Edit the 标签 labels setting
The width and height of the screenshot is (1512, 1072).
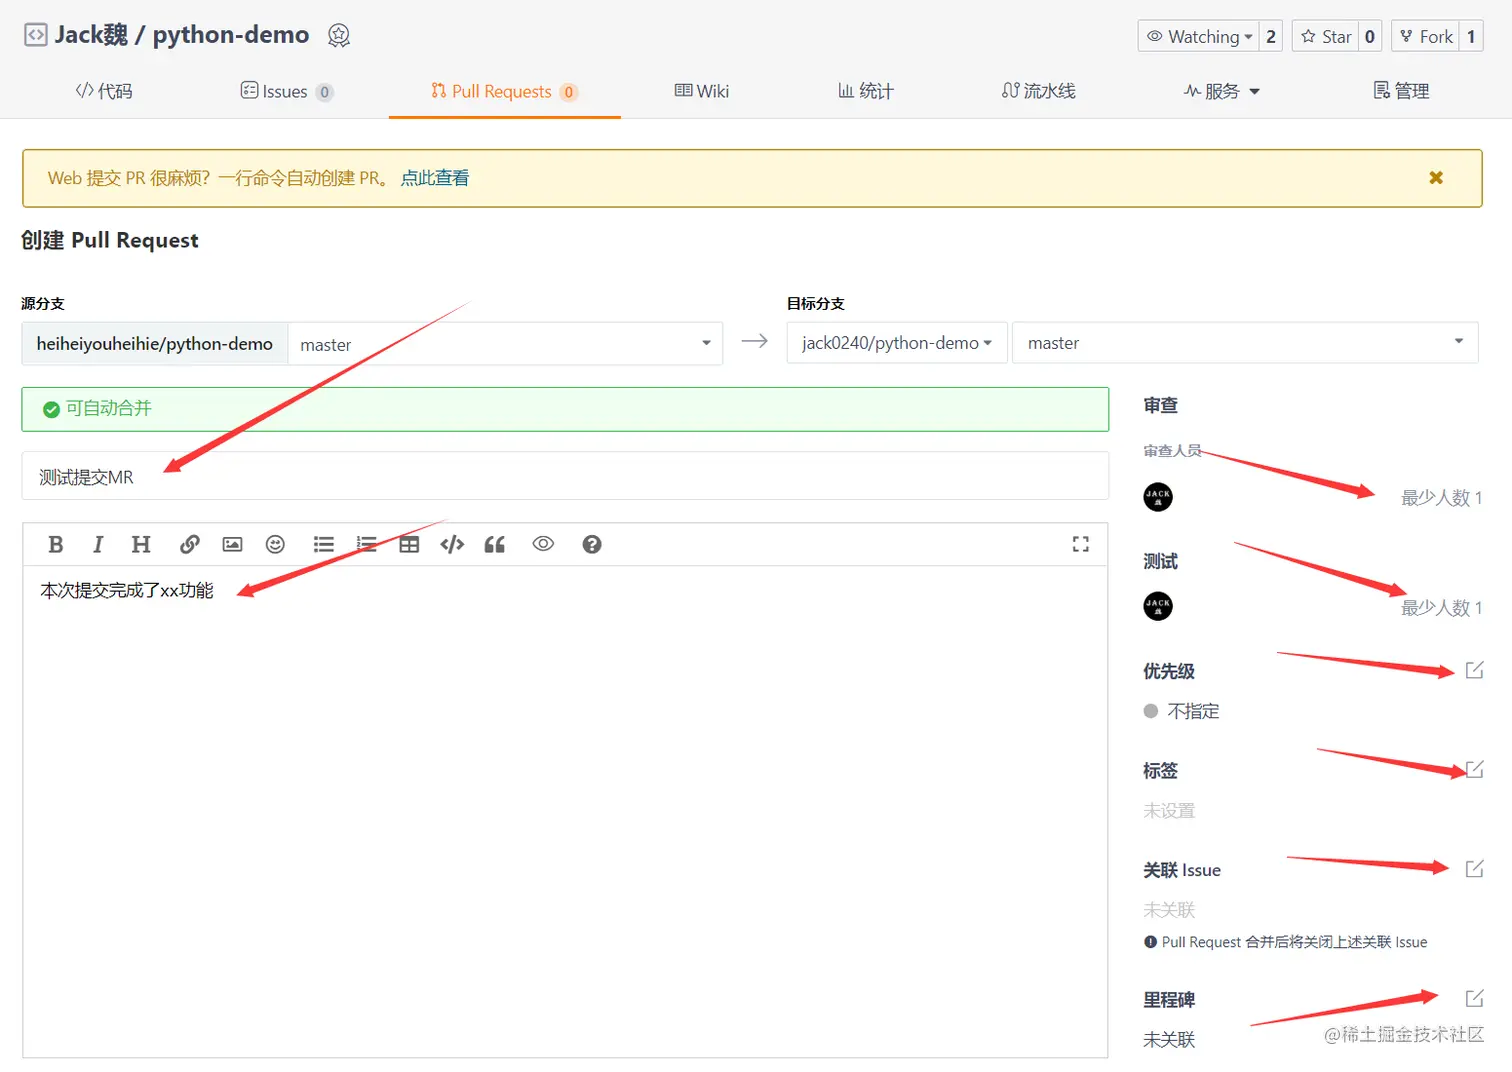(1474, 769)
